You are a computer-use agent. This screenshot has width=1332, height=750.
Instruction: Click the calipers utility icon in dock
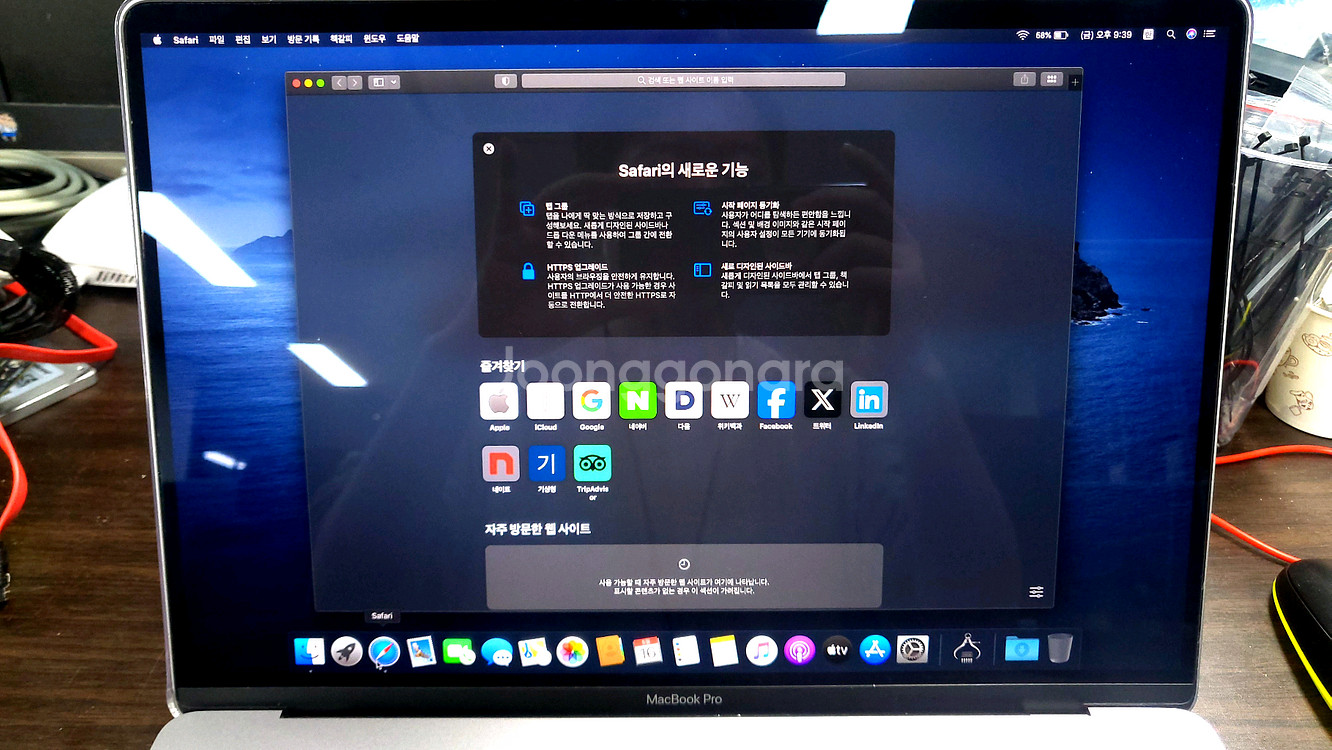click(967, 648)
